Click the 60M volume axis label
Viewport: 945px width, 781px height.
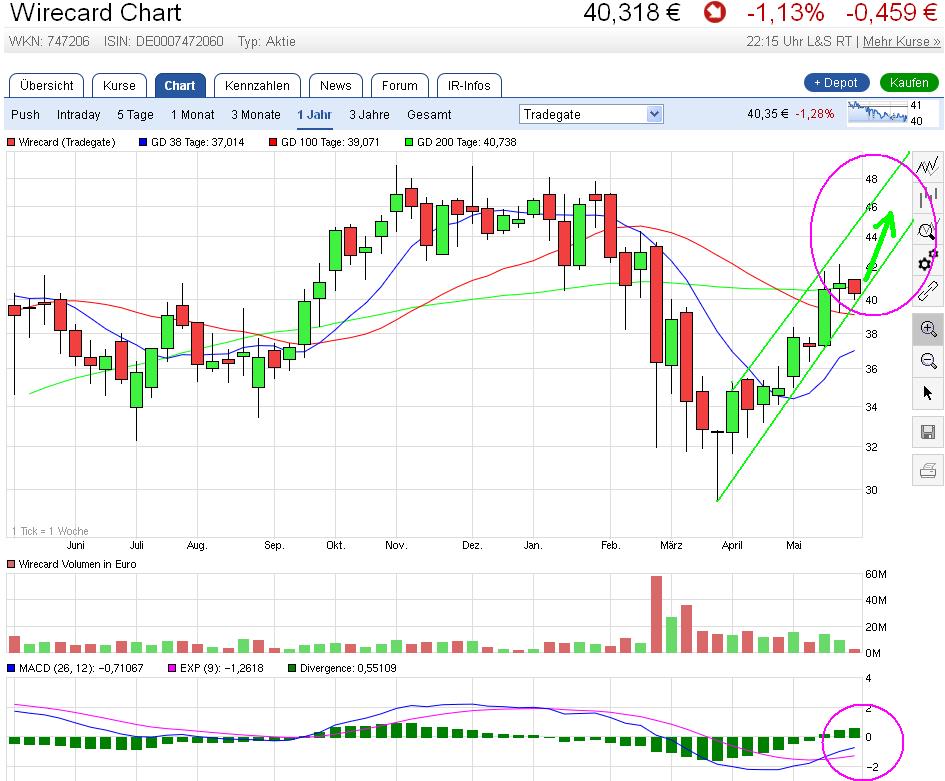click(x=876, y=574)
